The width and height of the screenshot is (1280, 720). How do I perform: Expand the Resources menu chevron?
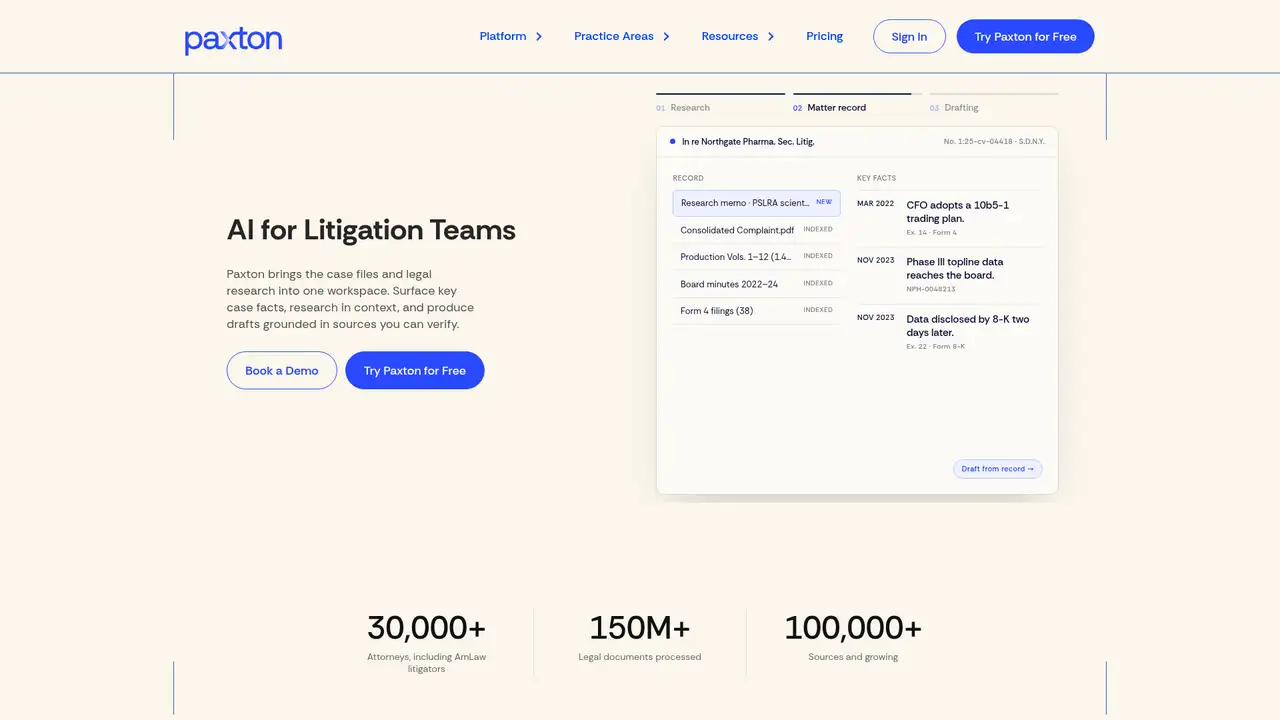tap(771, 37)
